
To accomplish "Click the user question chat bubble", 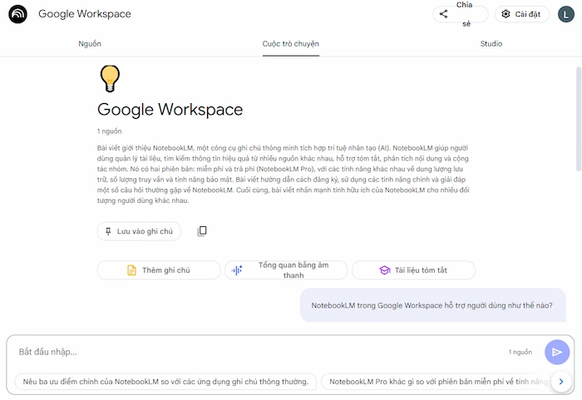I will tap(433, 305).
